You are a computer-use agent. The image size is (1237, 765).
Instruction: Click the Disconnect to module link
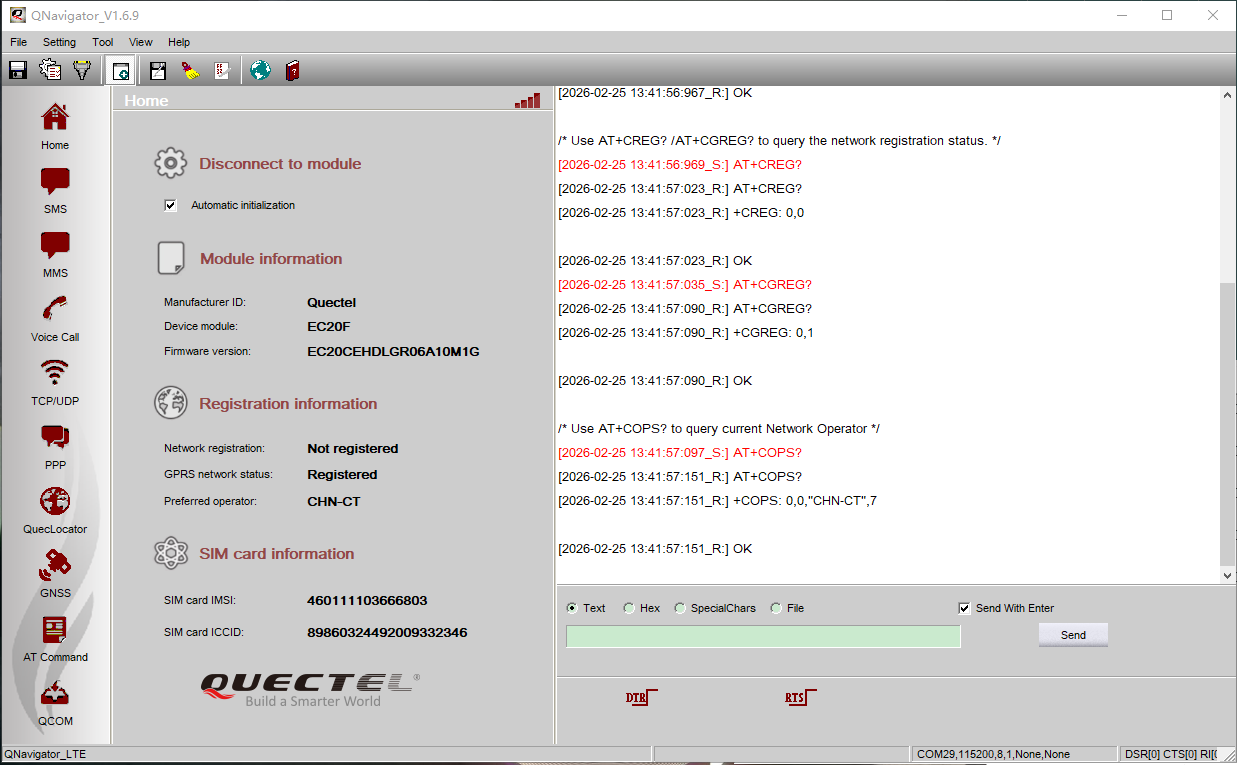point(280,163)
